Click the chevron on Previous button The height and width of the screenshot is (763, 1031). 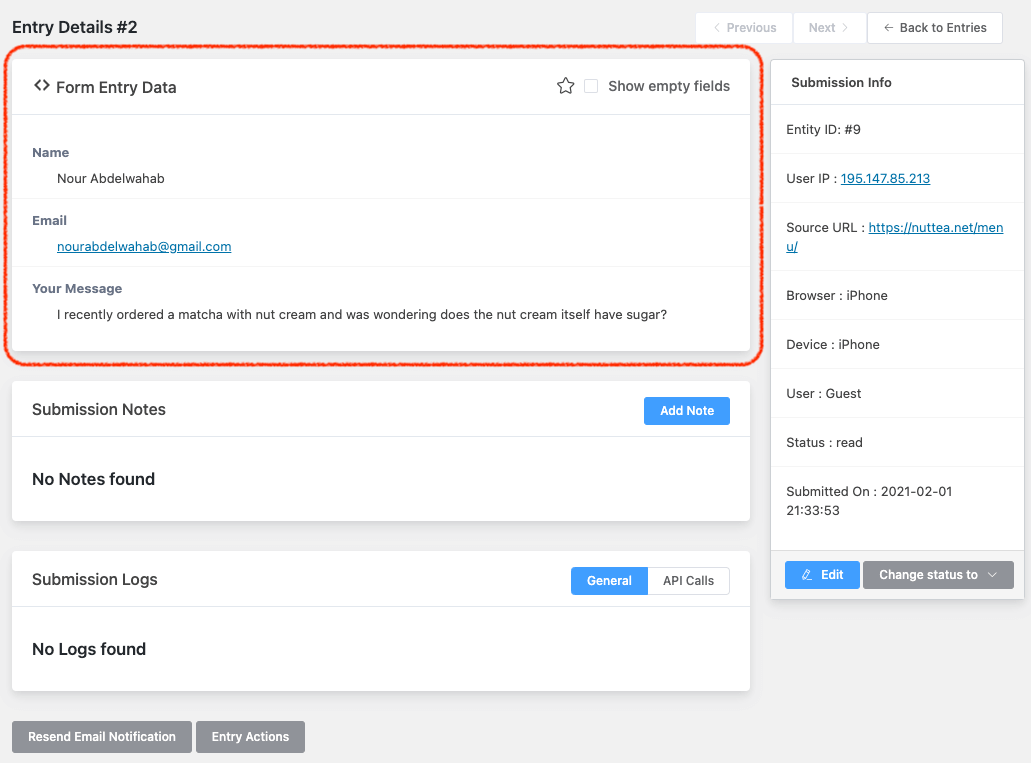click(716, 28)
